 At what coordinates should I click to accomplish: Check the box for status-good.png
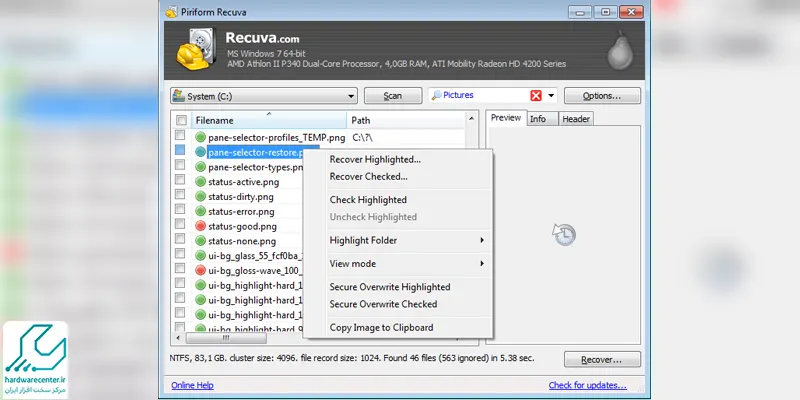pyautogui.click(x=180, y=224)
